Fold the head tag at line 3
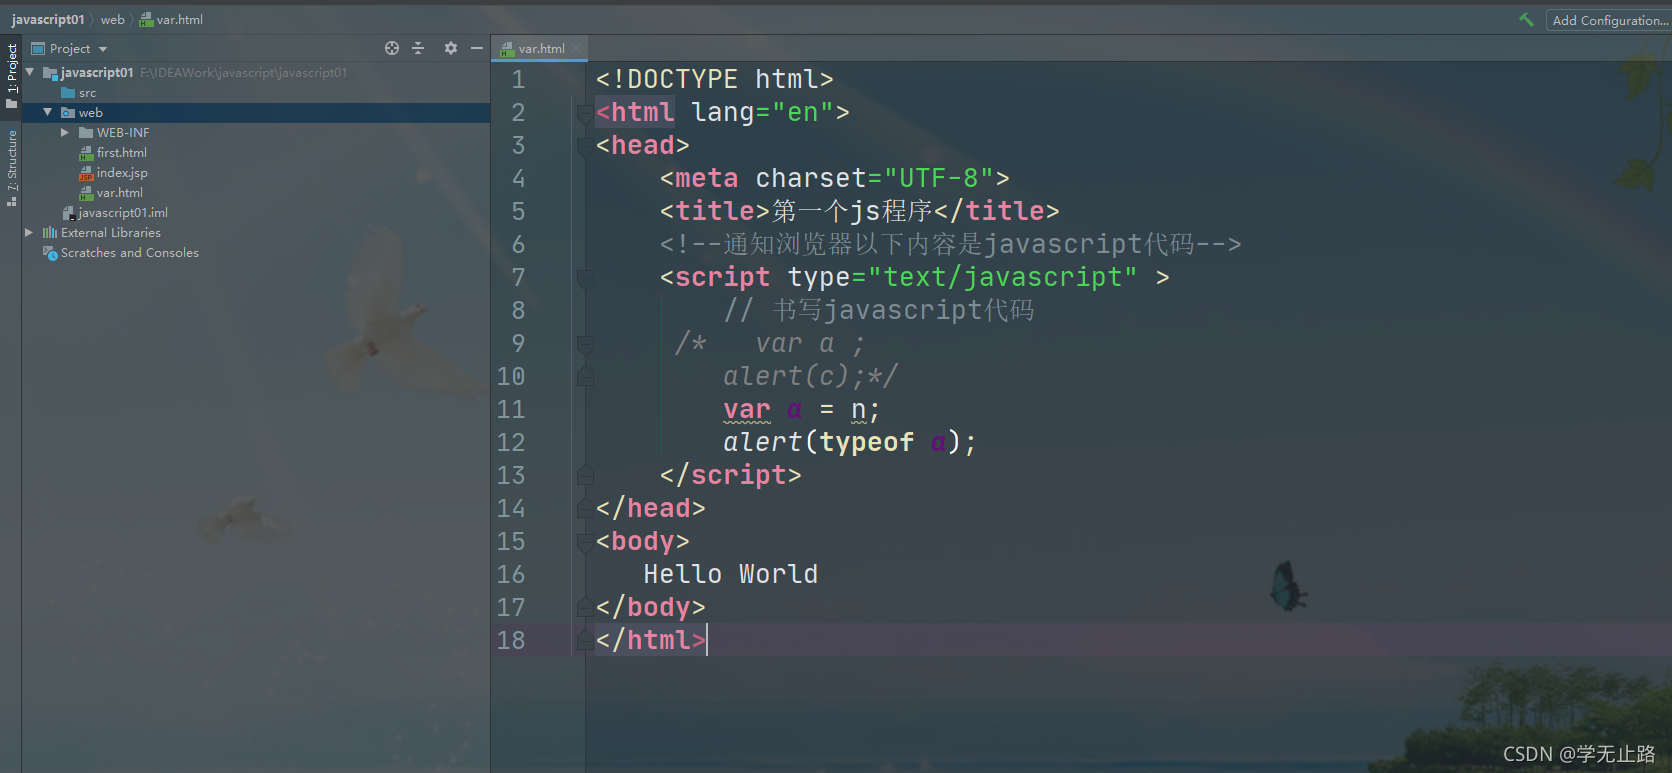 (585, 146)
